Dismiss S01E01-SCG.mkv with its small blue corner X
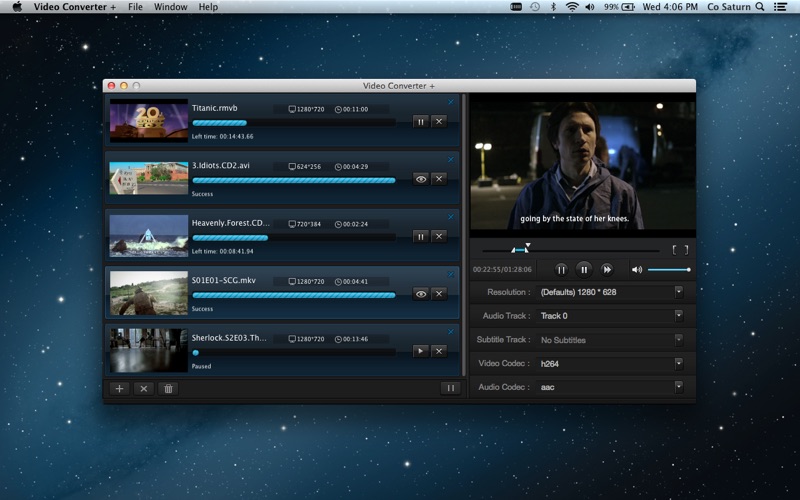Viewport: 800px width, 500px height. click(x=451, y=274)
